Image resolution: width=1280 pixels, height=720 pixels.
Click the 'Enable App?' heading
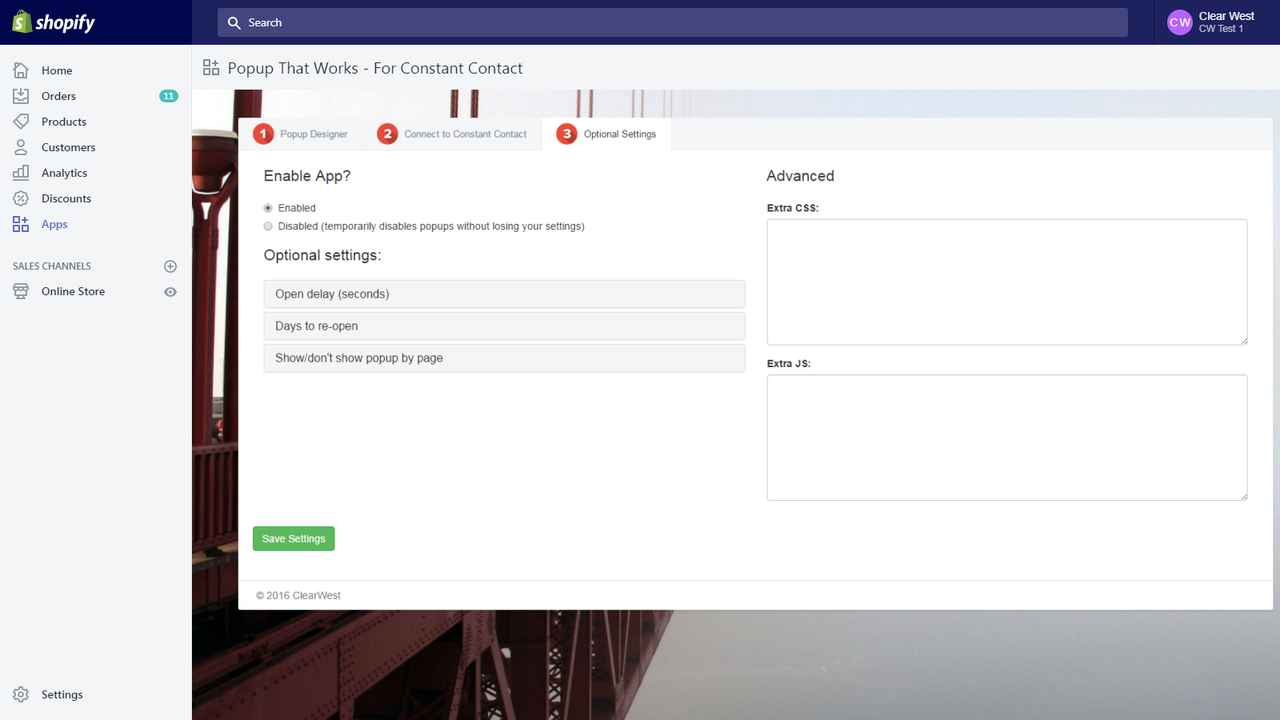coord(307,176)
